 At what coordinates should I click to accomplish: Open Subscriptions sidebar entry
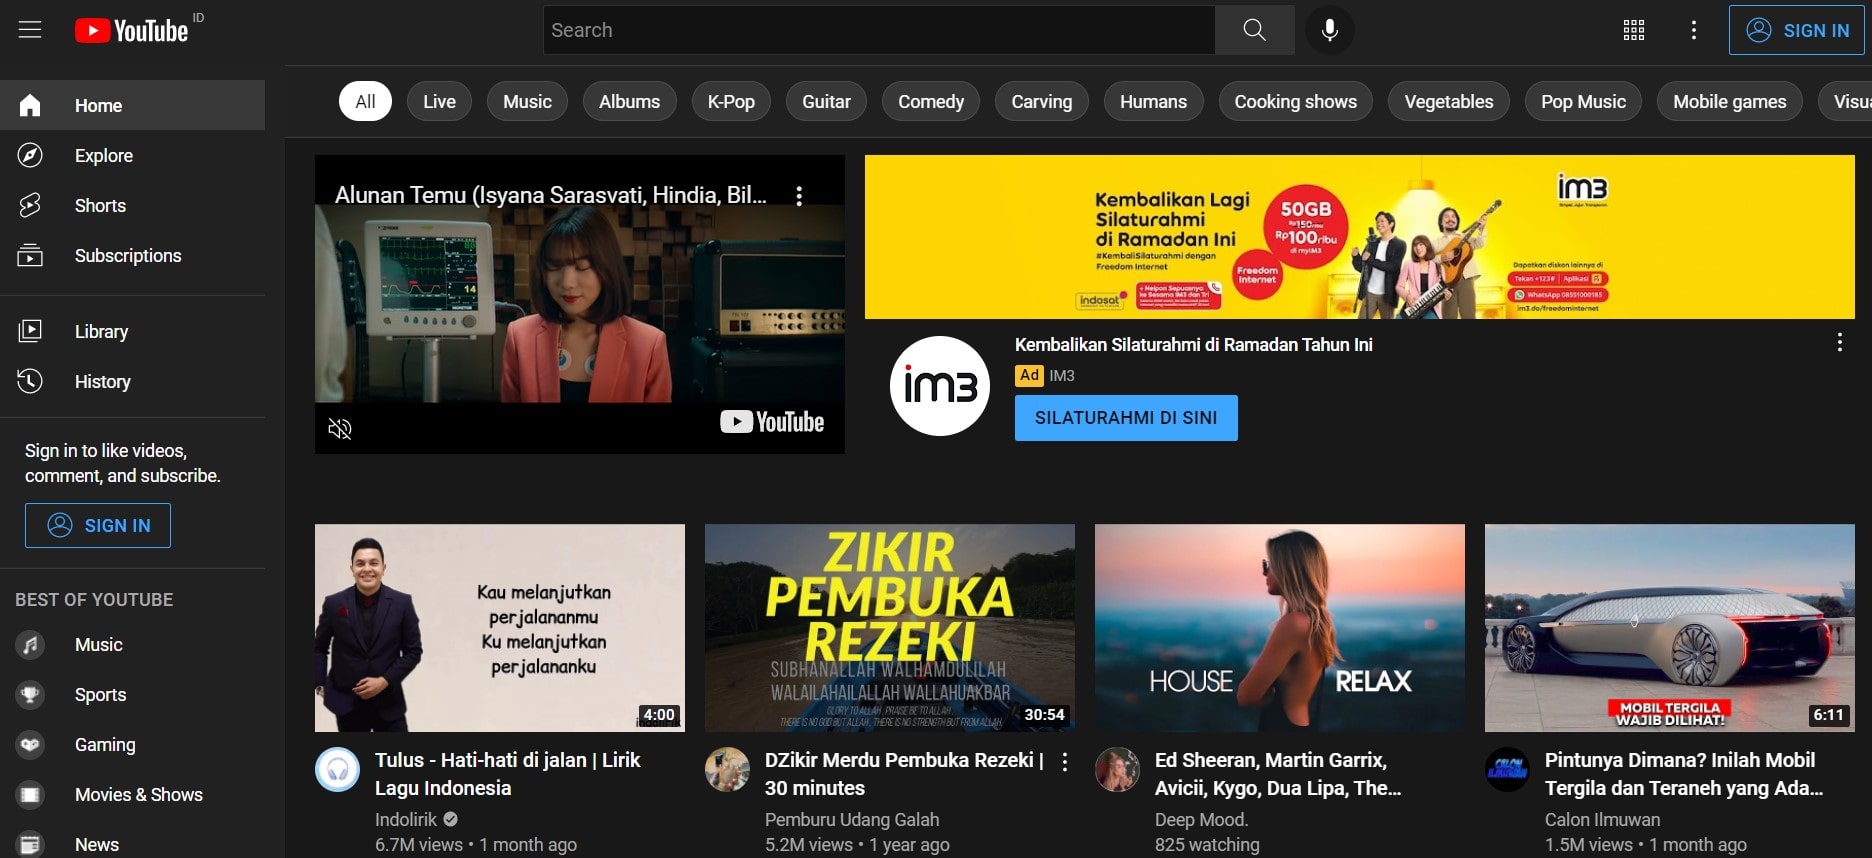point(132,255)
